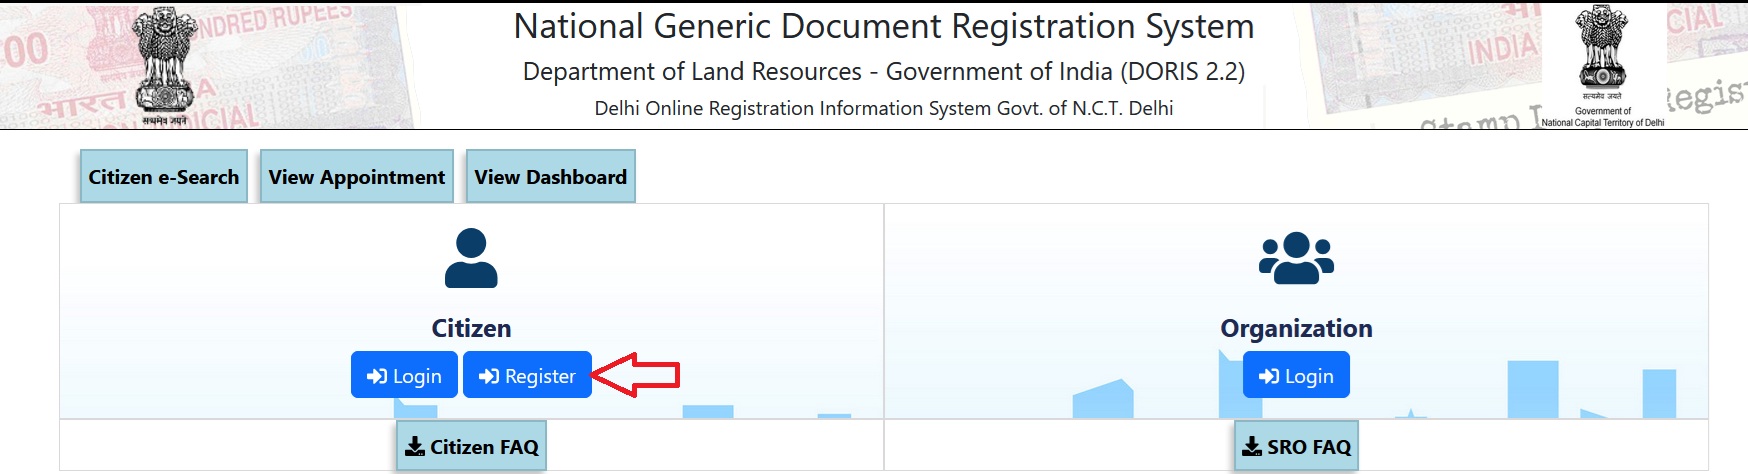
Task: Switch to View Appointment
Action: tap(357, 177)
